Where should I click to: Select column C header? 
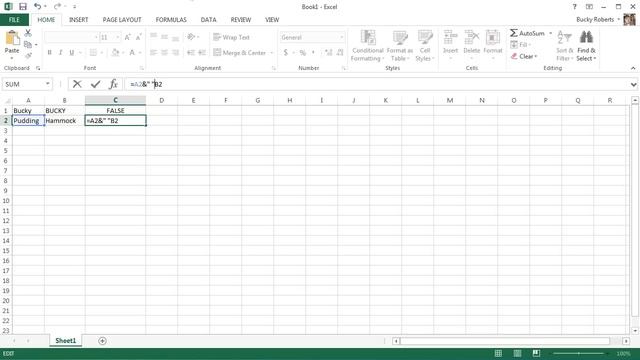pyautogui.click(x=116, y=100)
